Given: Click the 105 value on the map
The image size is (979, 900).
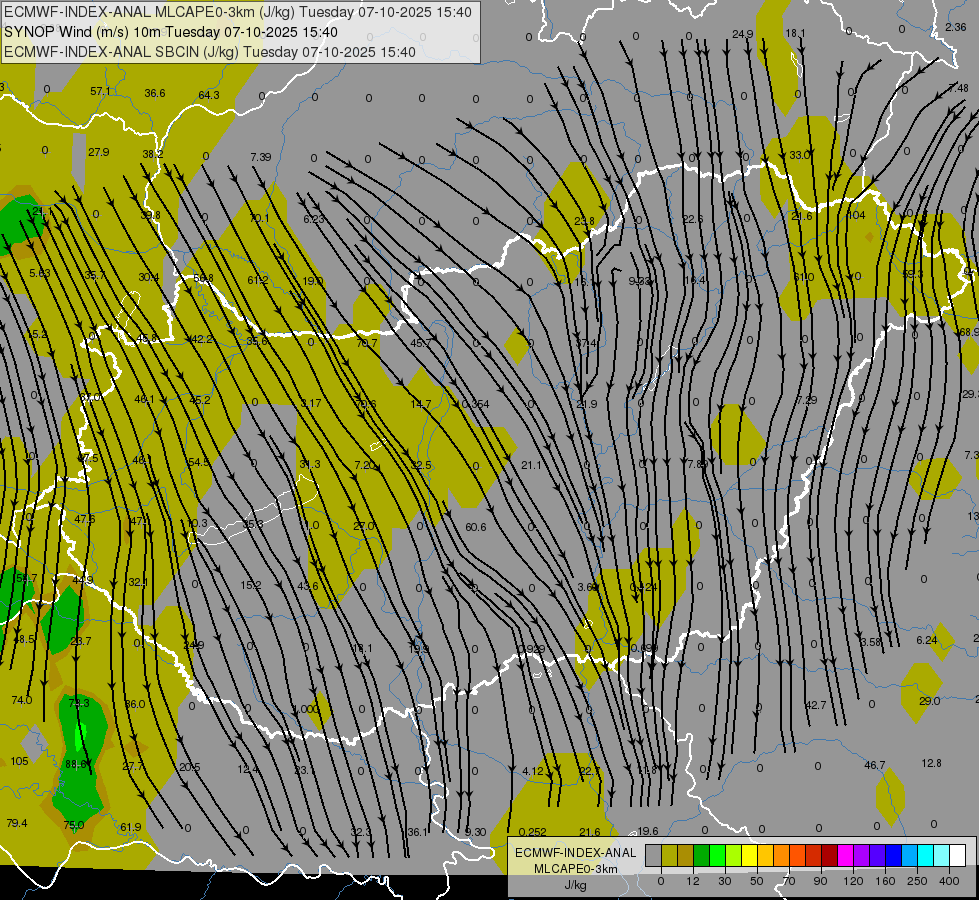Looking at the screenshot, I should pos(19,761).
